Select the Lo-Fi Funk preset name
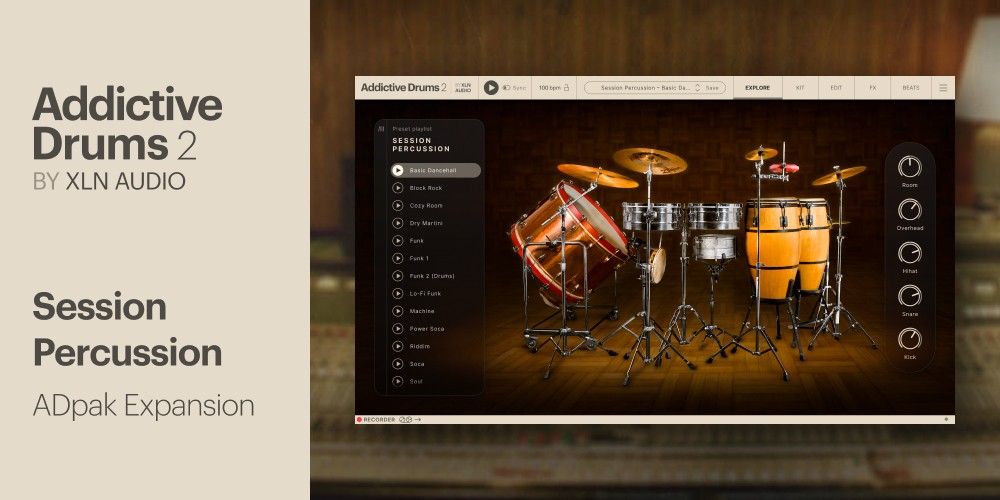This screenshot has height=500, width=1000. click(x=425, y=293)
